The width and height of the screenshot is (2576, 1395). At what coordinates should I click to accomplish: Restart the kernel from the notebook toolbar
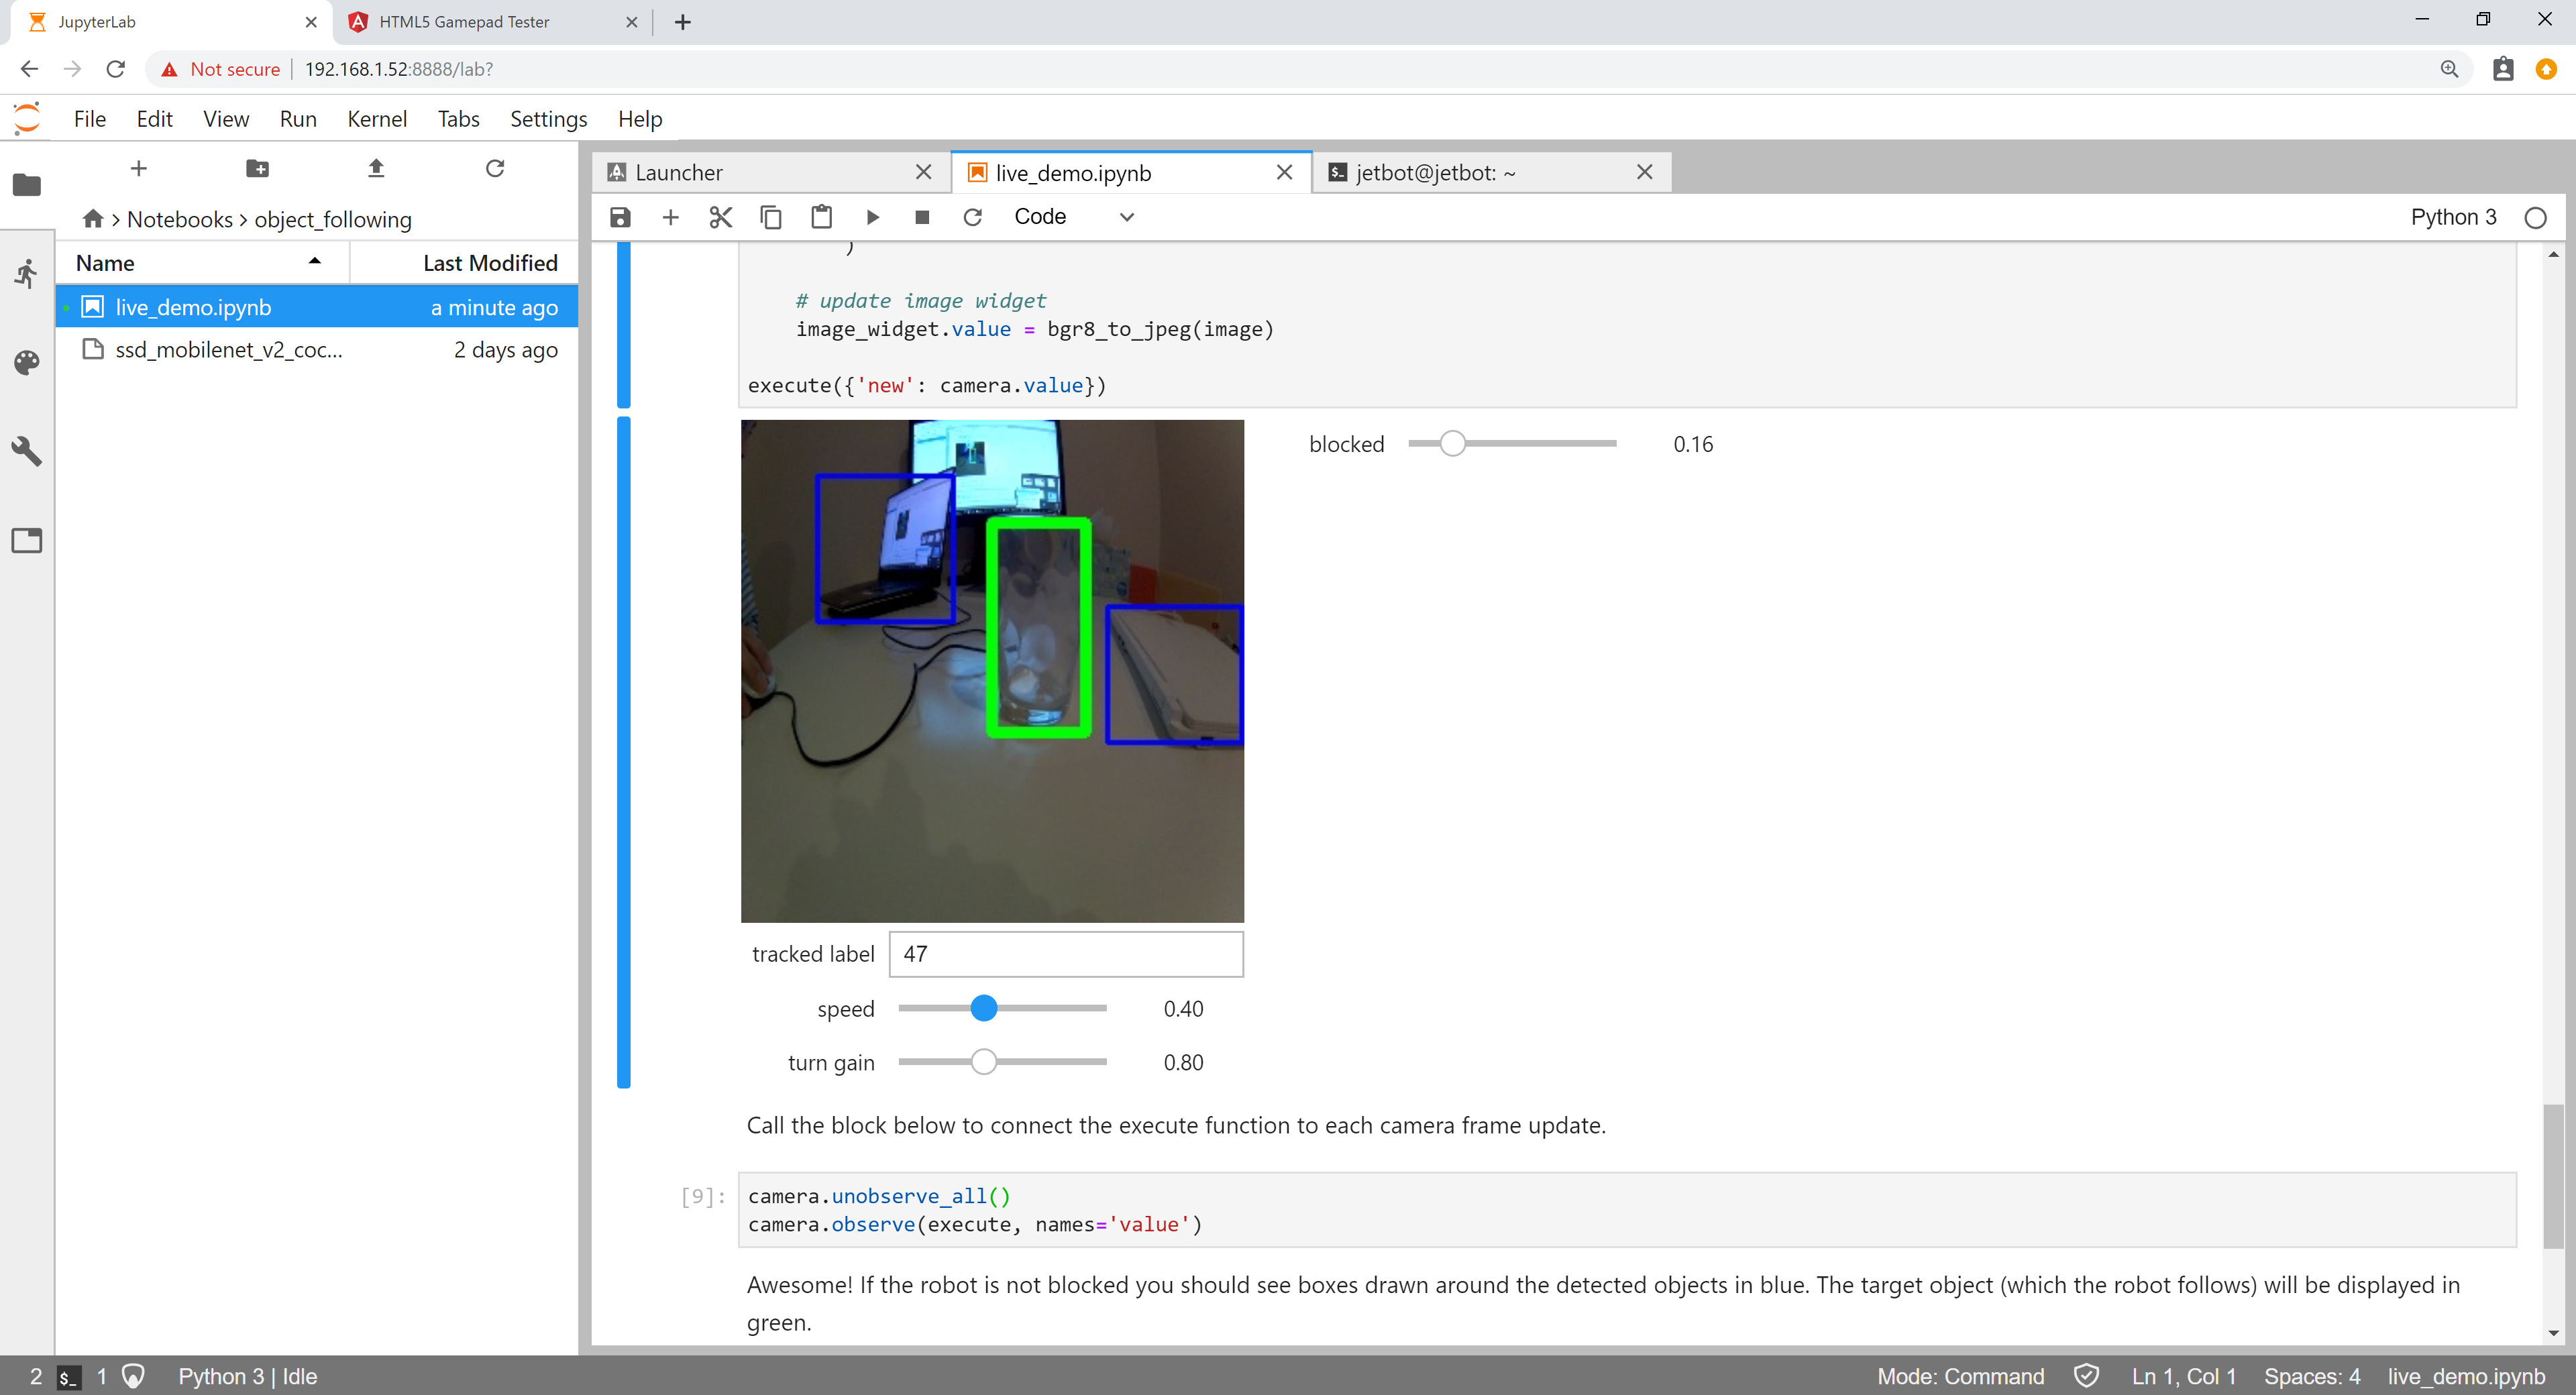point(972,217)
